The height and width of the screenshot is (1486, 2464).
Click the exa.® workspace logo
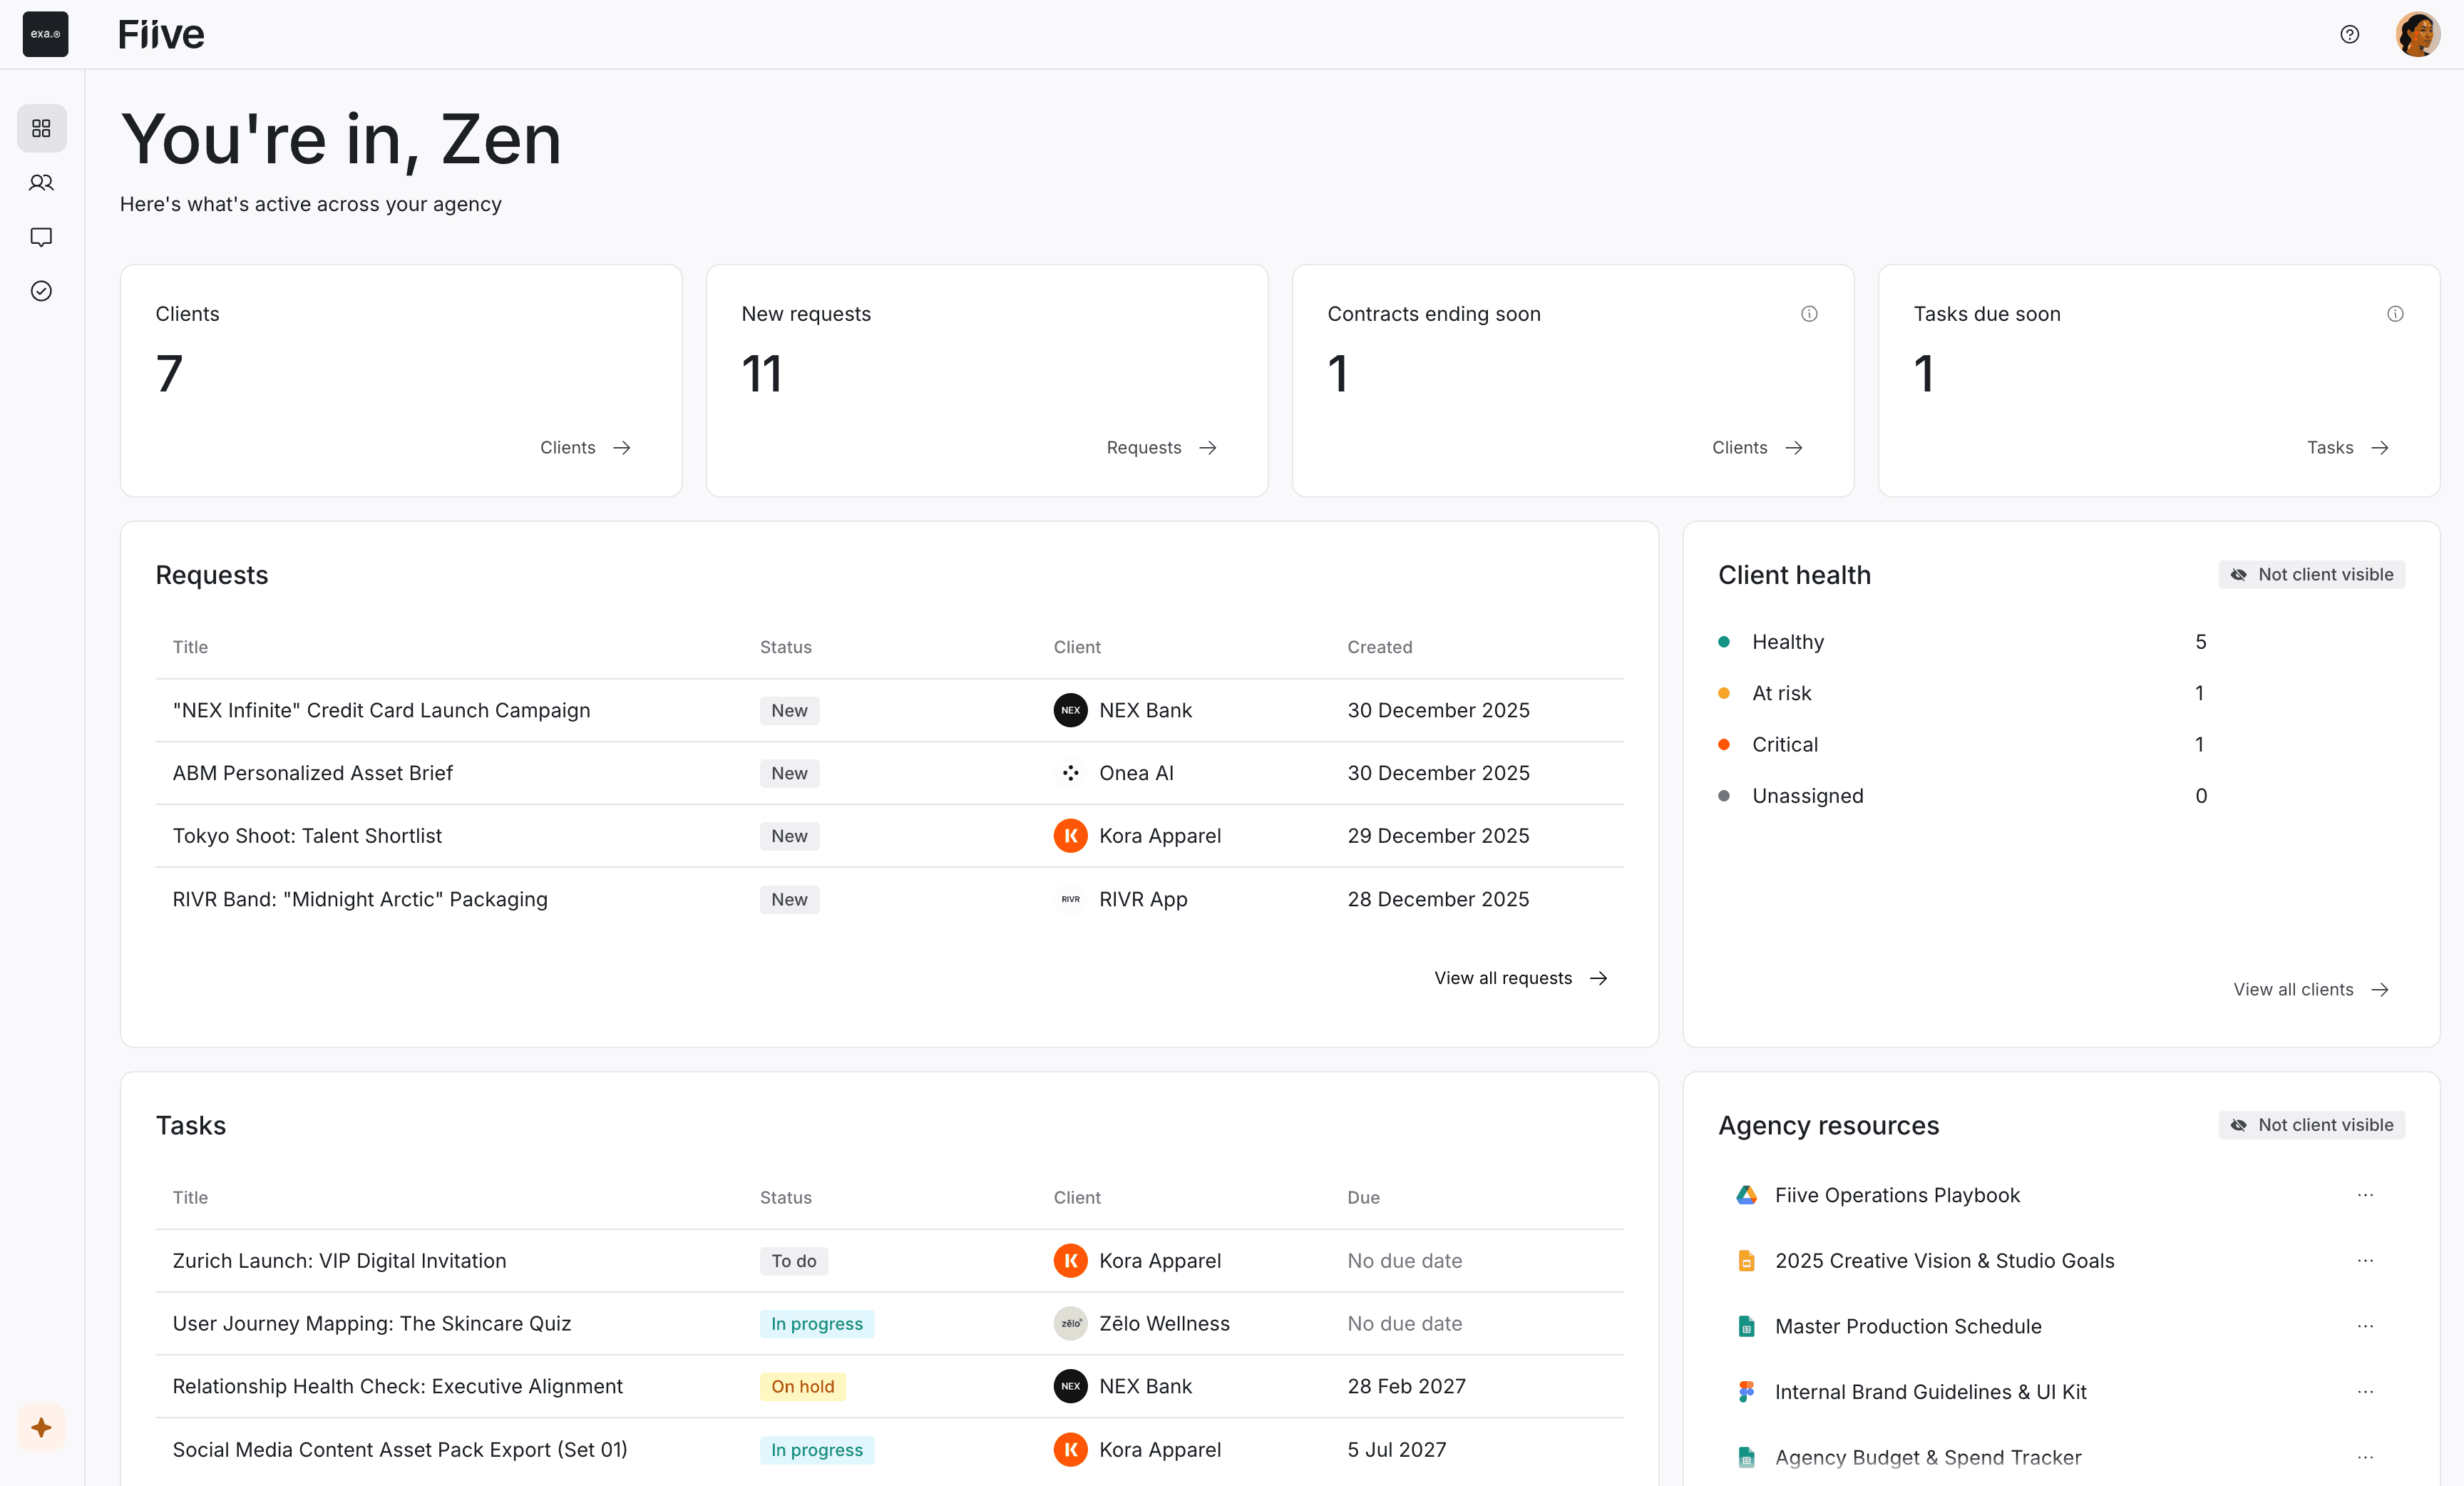click(x=45, y=34)
